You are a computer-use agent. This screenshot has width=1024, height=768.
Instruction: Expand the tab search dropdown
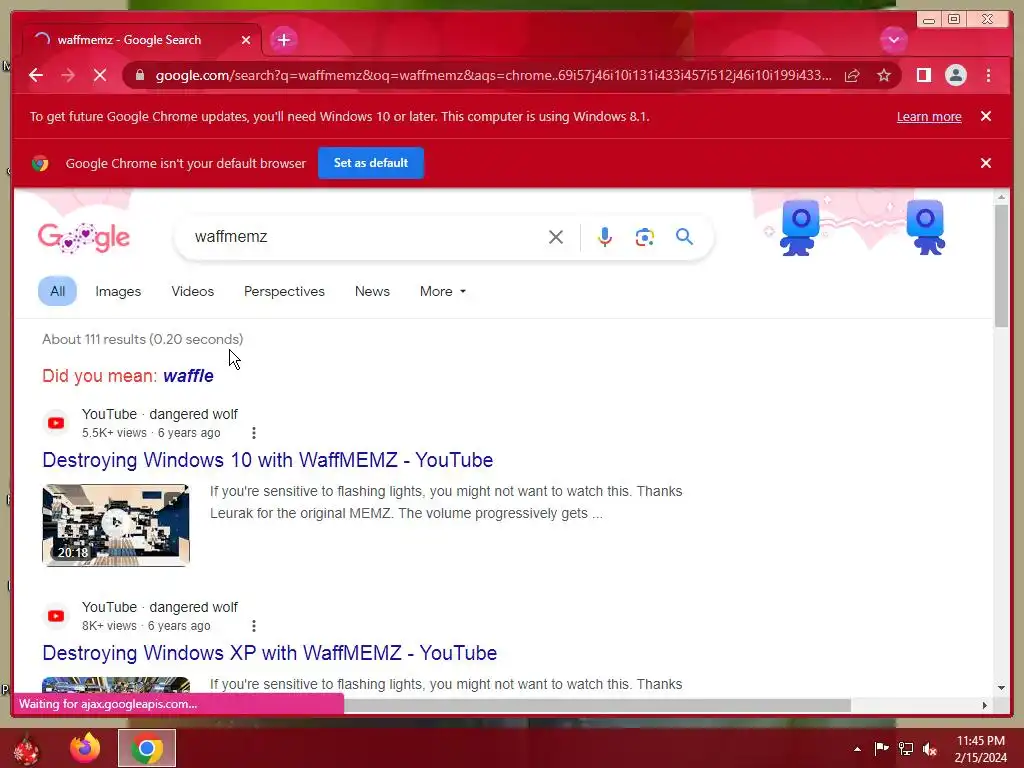tap(893, 40)
